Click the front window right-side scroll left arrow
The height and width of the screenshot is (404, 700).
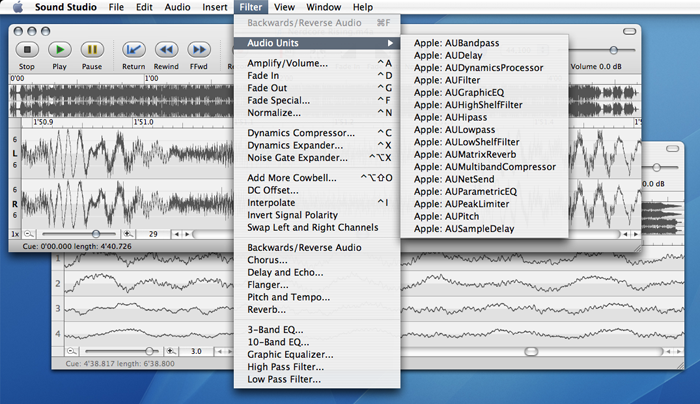625,234
